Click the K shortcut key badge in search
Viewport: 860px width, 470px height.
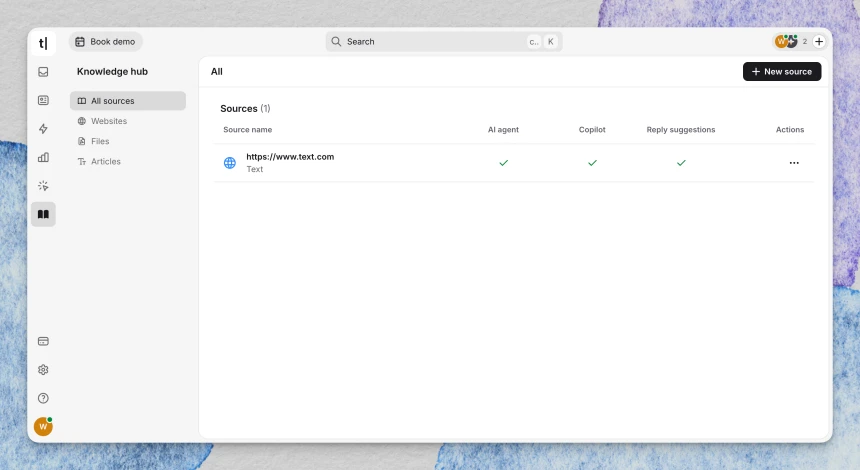(x=551, y=42)
